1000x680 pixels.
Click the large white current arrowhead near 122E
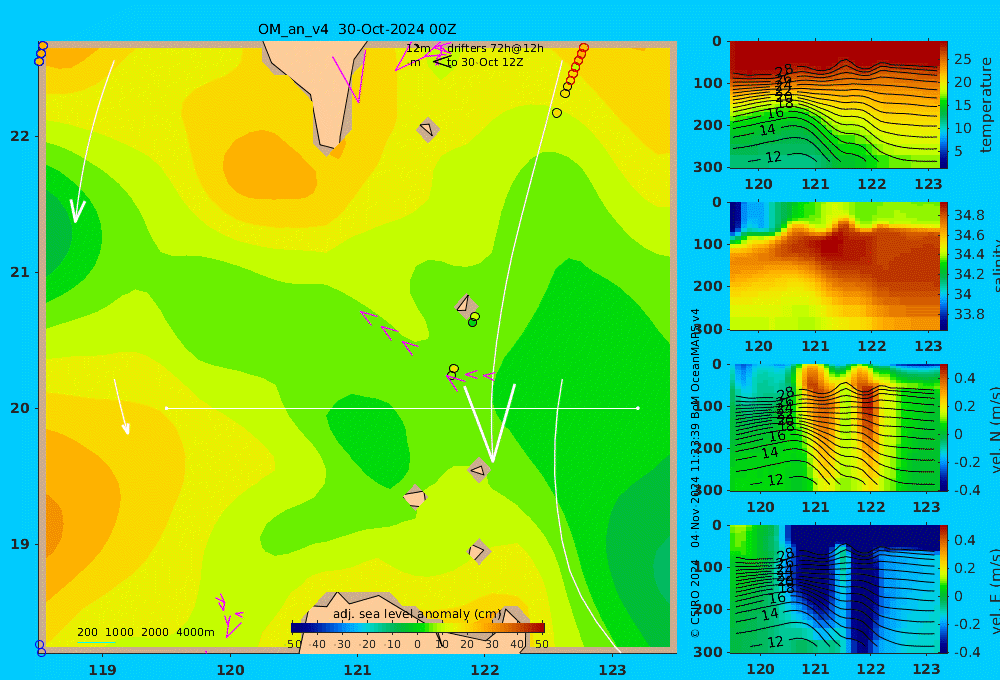tap(490, 424)
